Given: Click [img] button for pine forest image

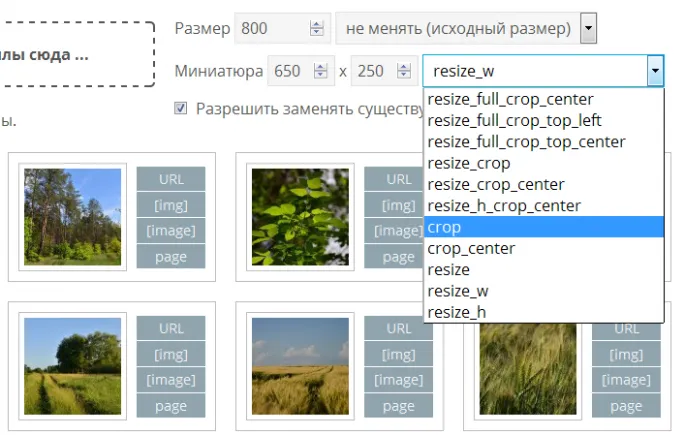Looking at the screenshot, I should 170,205.
